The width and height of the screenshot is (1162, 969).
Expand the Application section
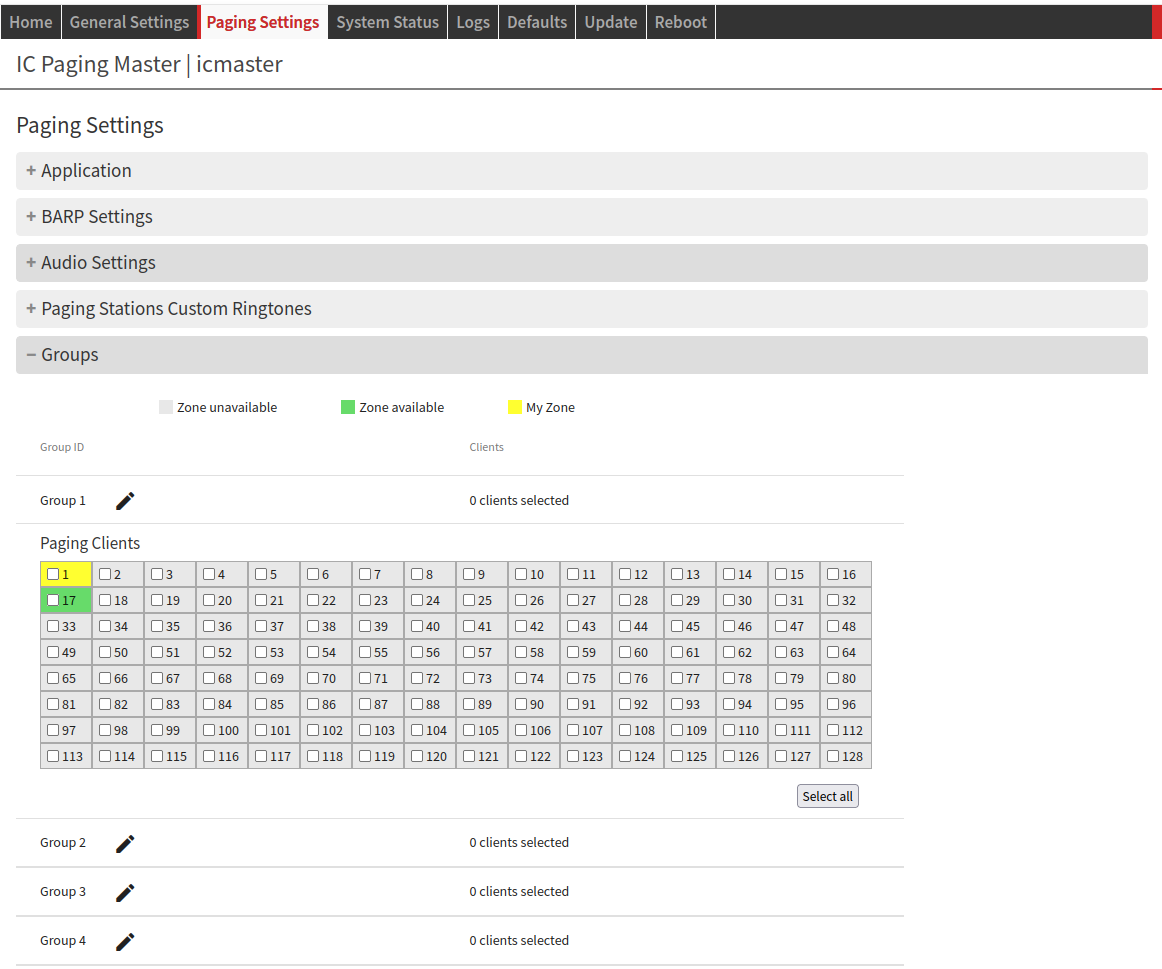click(86, 171)
